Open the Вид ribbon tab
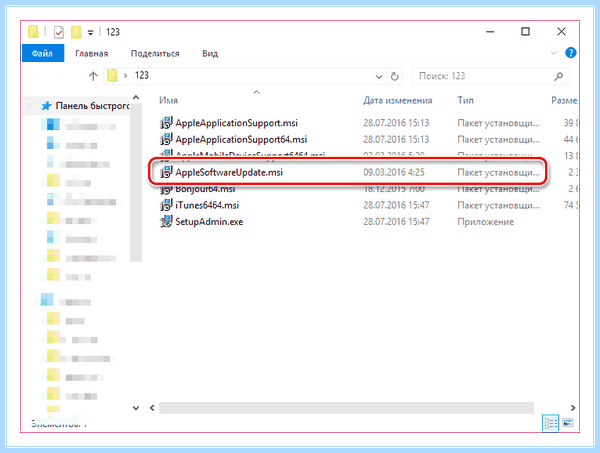 click(210, 54)
